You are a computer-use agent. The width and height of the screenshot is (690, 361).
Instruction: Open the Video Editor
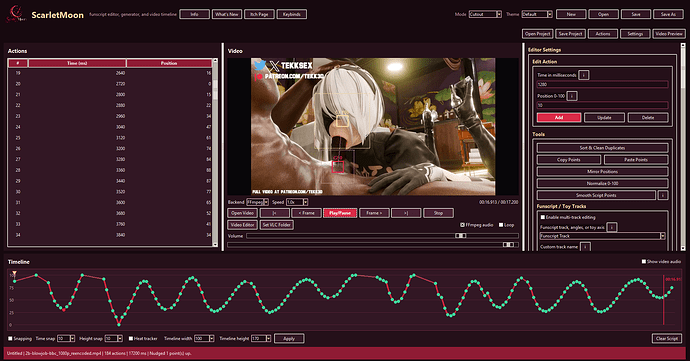click(x=242, y=225)
